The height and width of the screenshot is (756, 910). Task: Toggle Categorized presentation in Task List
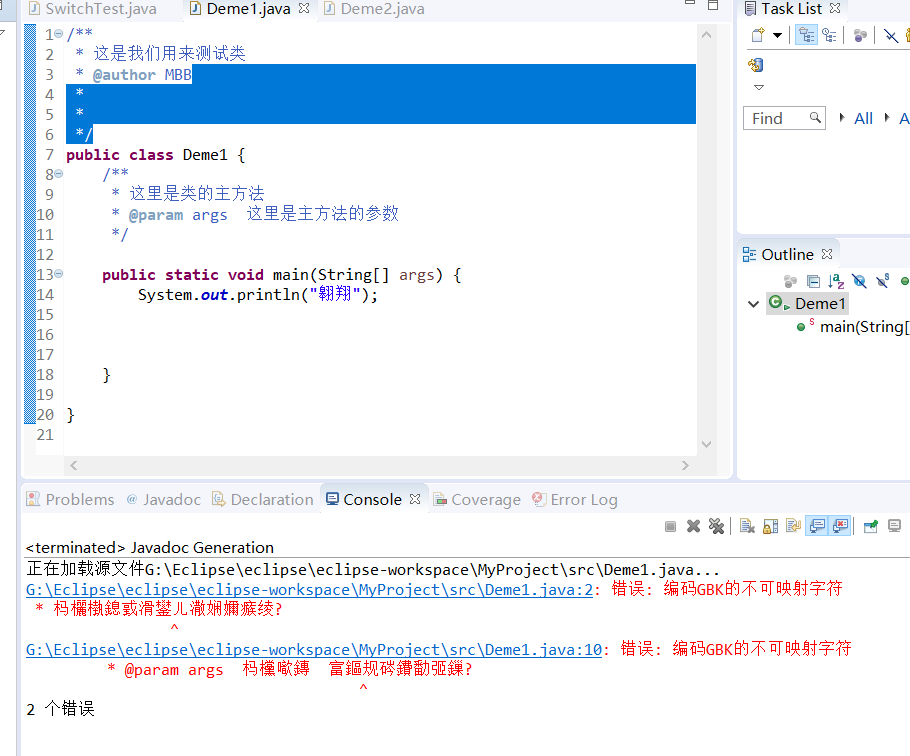pyautogui.click(x=806, y=35)
